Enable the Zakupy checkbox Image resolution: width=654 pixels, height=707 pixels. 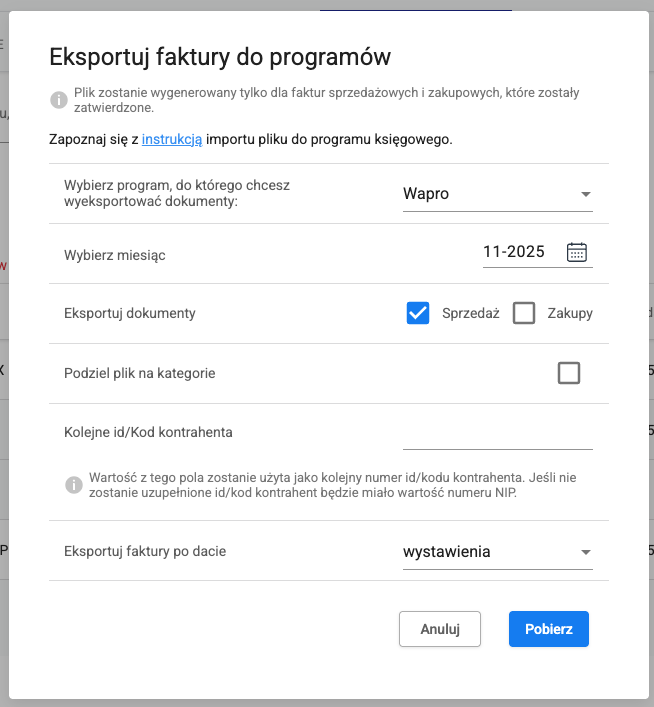[x=524, y=313]
